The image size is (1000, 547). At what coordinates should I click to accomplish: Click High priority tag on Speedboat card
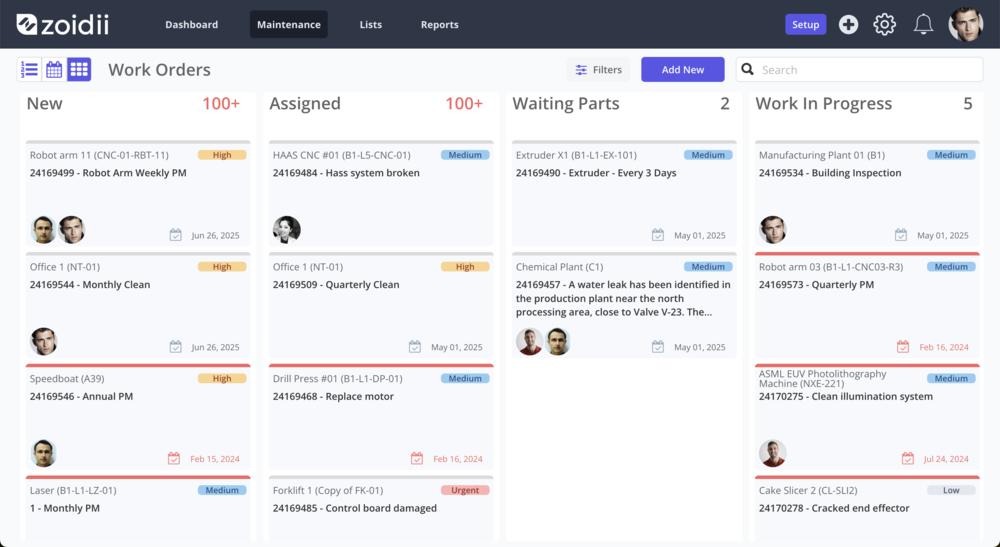[222, 378]
